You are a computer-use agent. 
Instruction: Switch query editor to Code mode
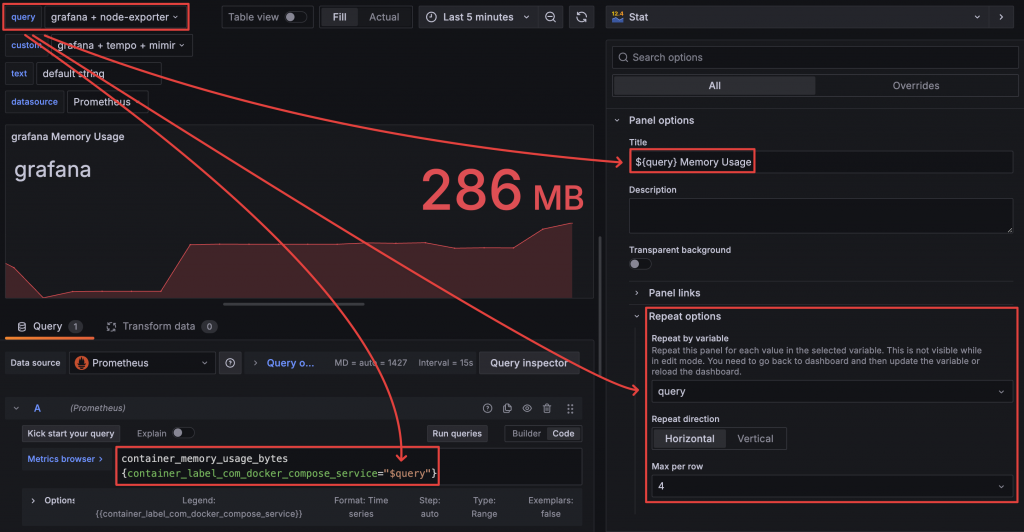[564, 433]
